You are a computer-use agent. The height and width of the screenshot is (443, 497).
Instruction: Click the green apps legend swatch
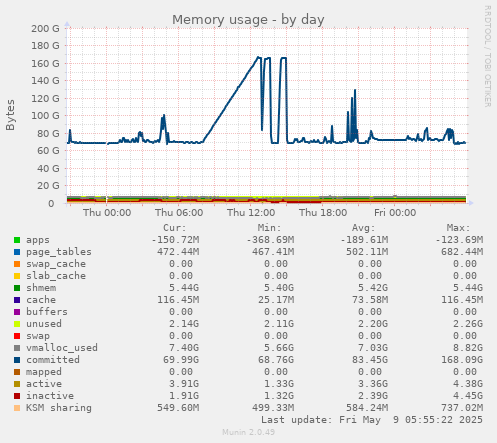(17, 240)
